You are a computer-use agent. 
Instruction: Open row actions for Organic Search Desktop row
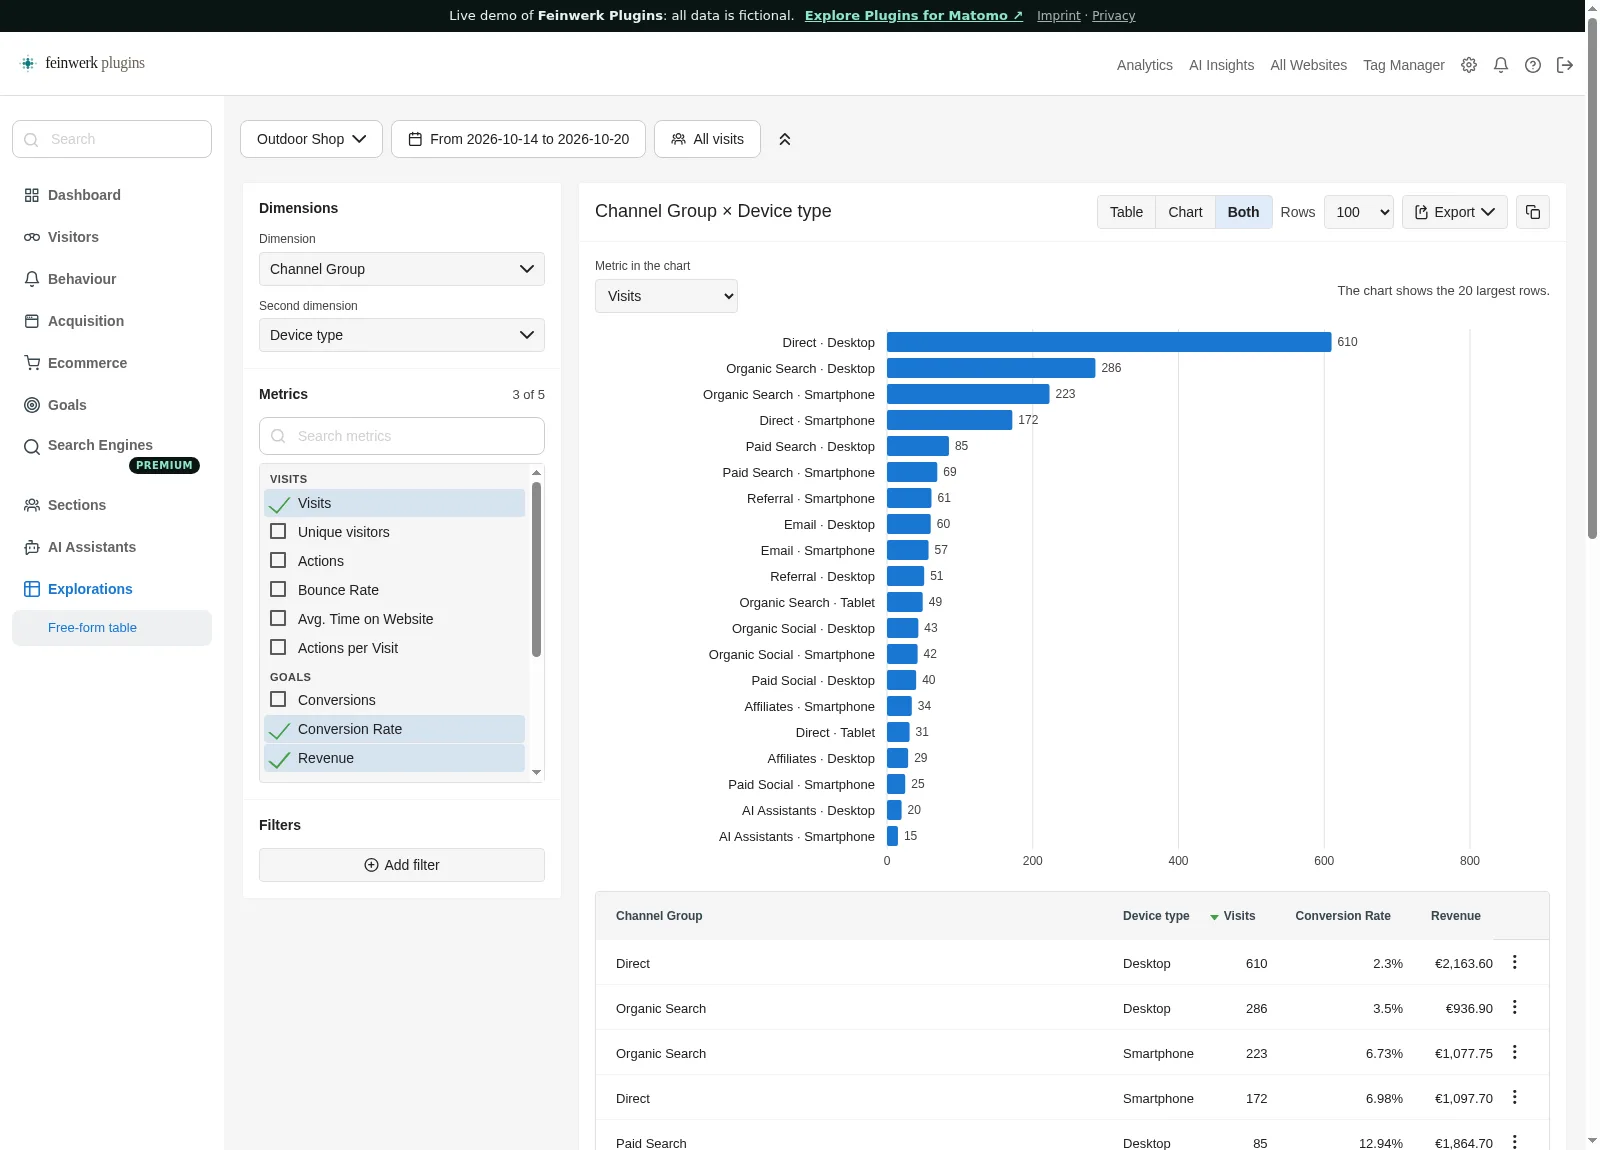tap(1515, 1007)
